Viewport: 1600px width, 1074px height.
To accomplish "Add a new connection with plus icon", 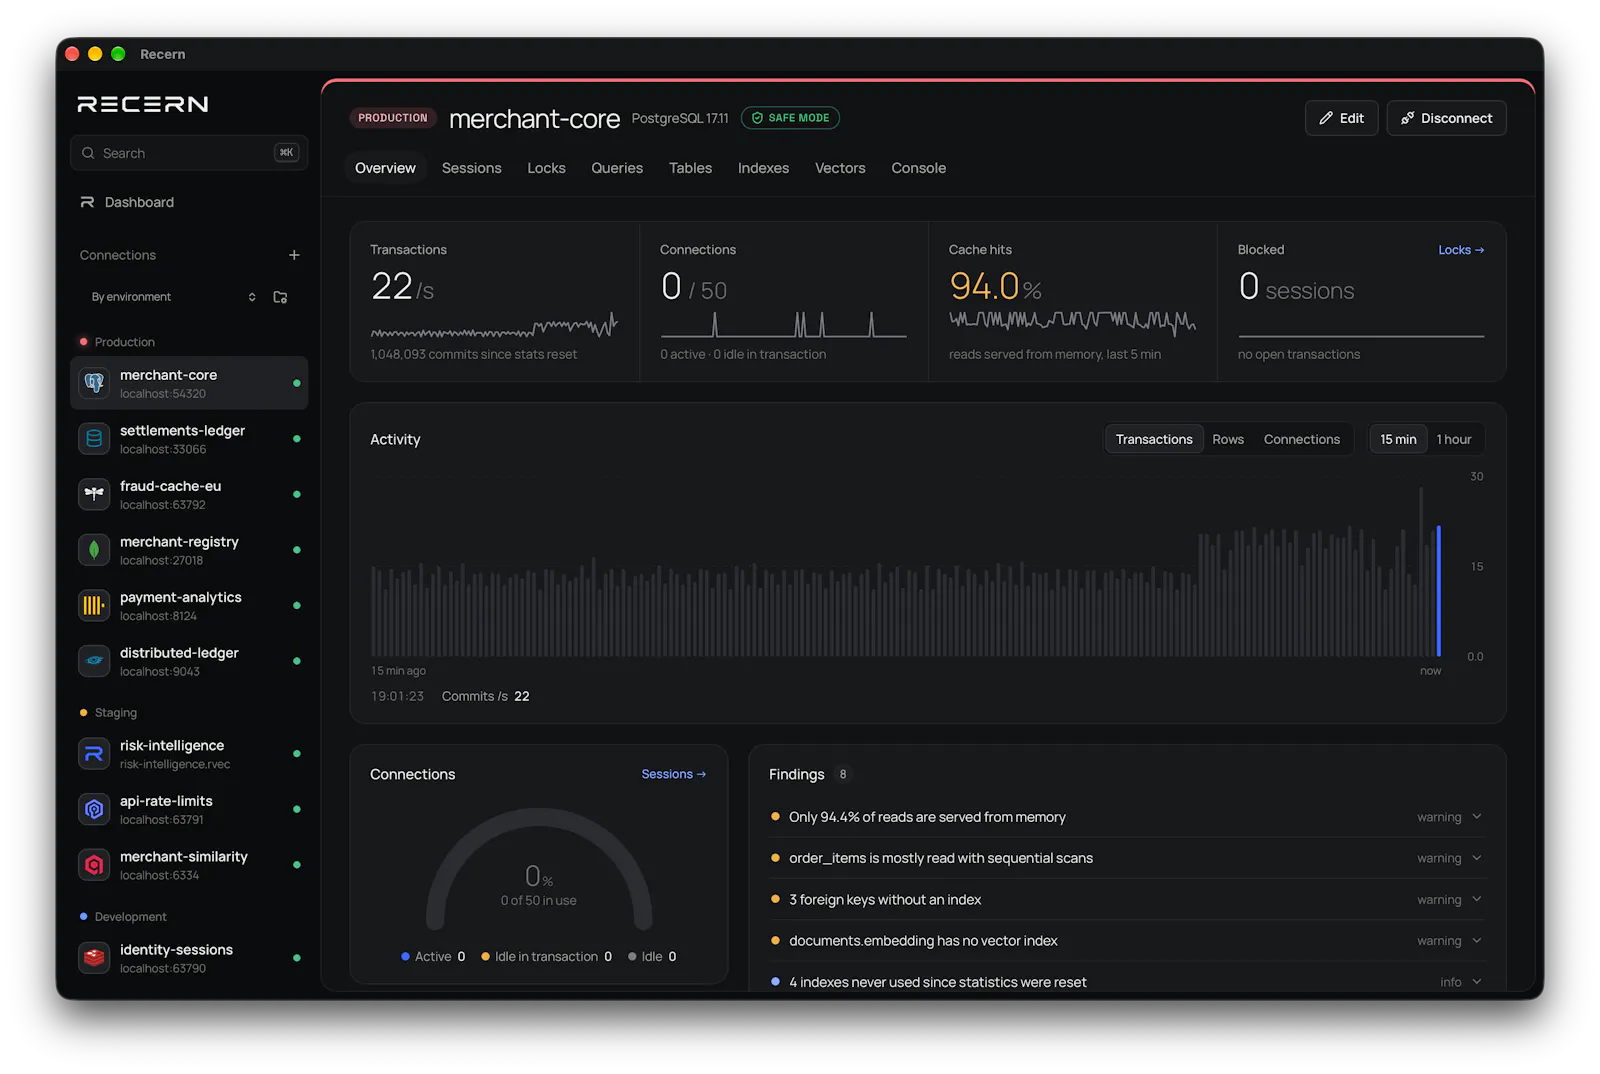I will coord(294,255).
